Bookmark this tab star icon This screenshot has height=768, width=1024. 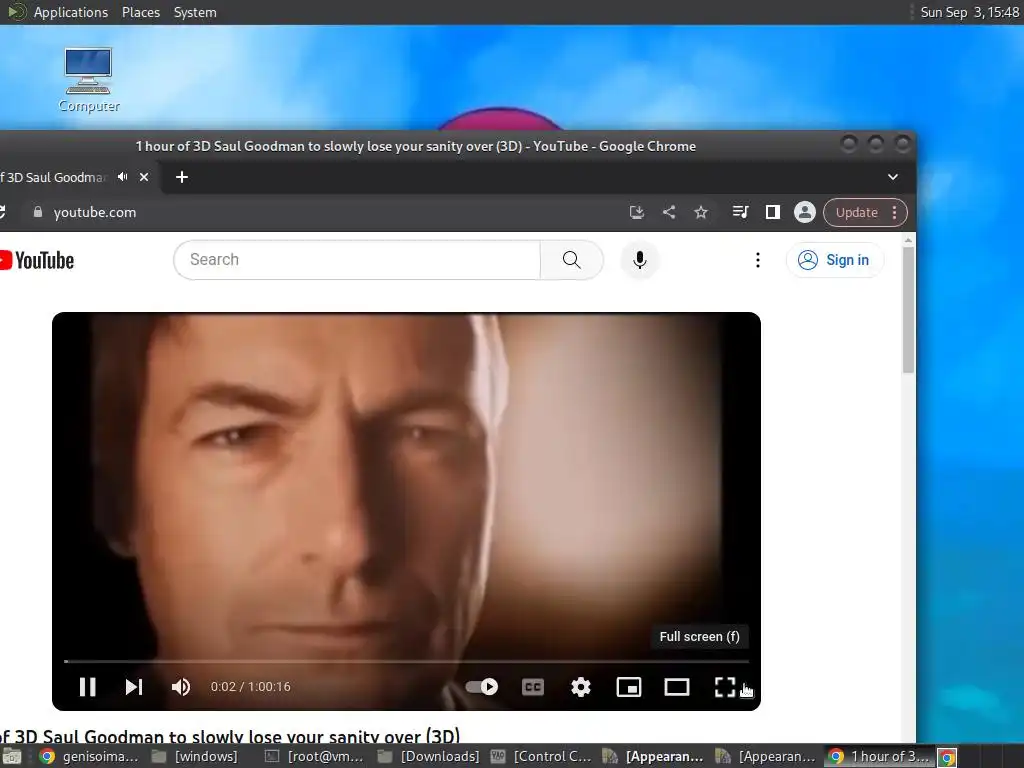pyautogui.click(x=701, y=212)
